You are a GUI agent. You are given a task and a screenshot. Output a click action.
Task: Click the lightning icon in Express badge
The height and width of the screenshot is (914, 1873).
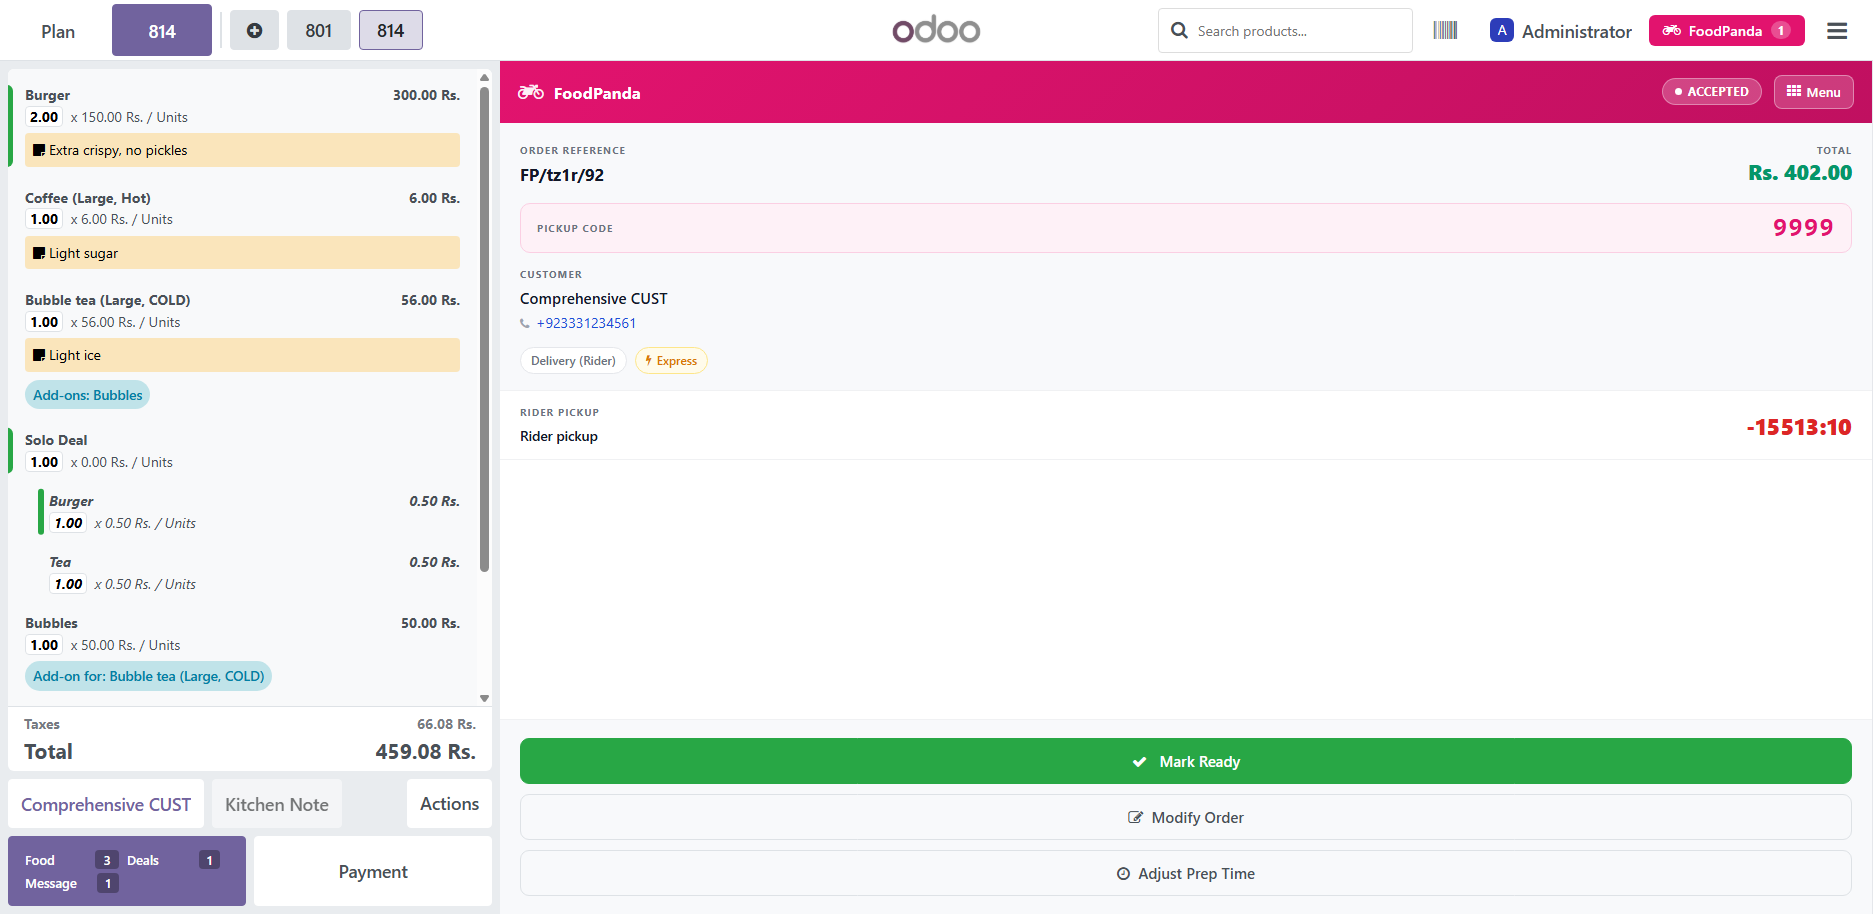pos(648,361)
